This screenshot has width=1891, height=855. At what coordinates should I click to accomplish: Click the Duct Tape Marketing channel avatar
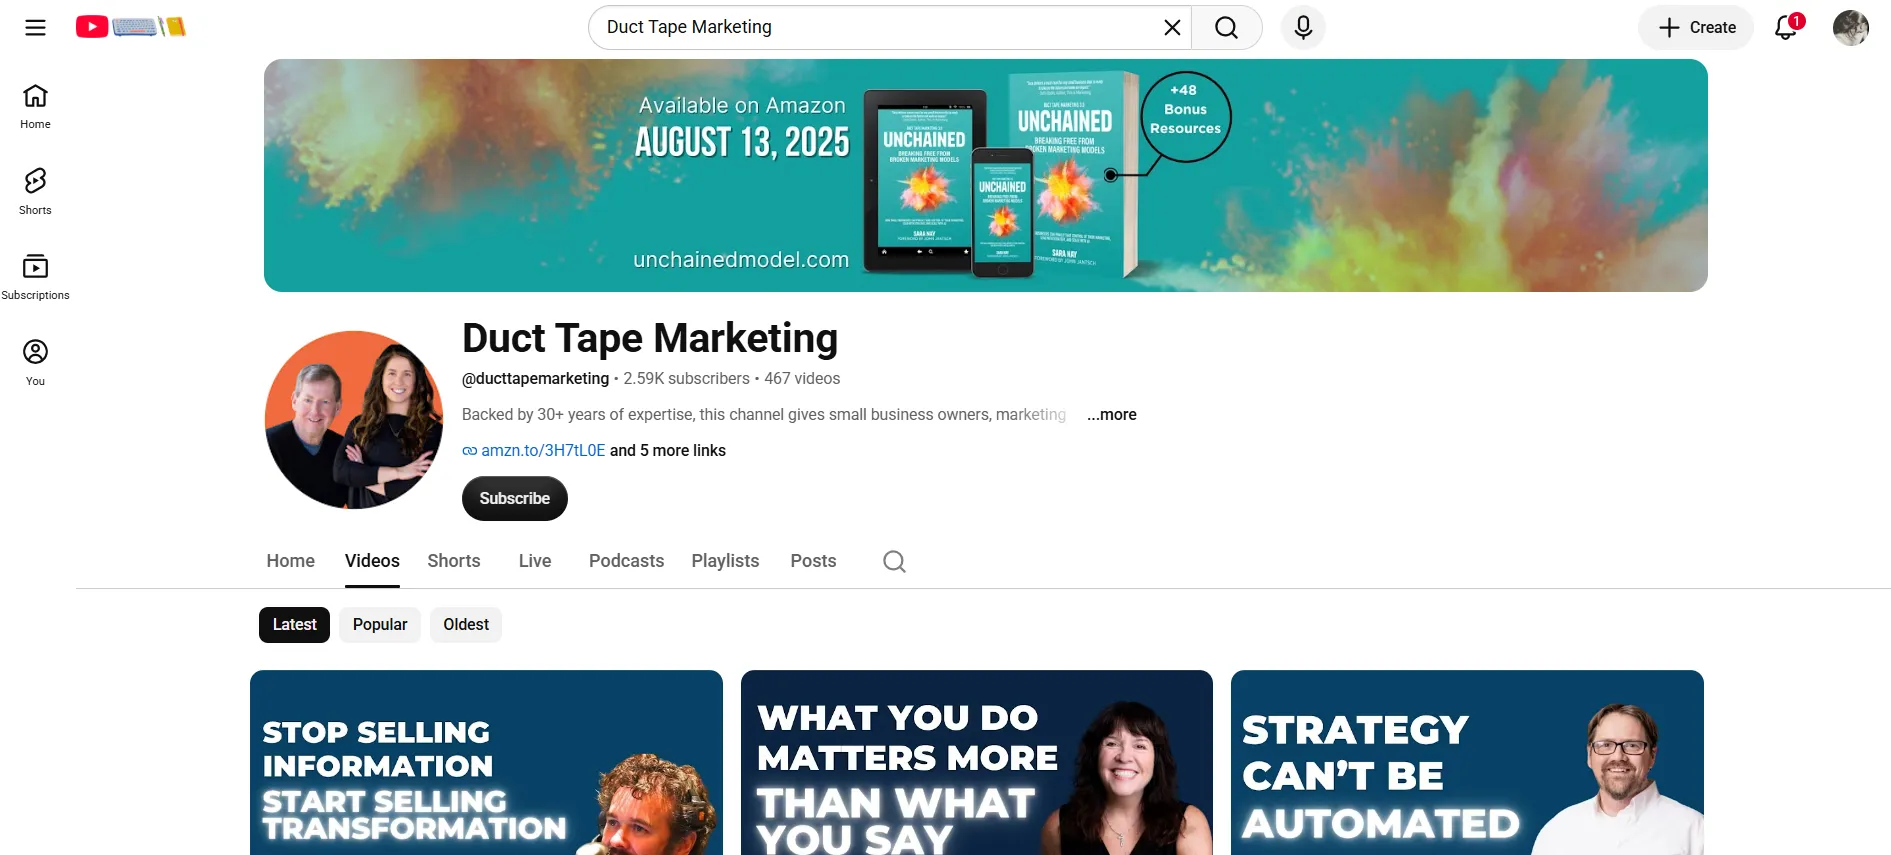(x=354, y=420)
